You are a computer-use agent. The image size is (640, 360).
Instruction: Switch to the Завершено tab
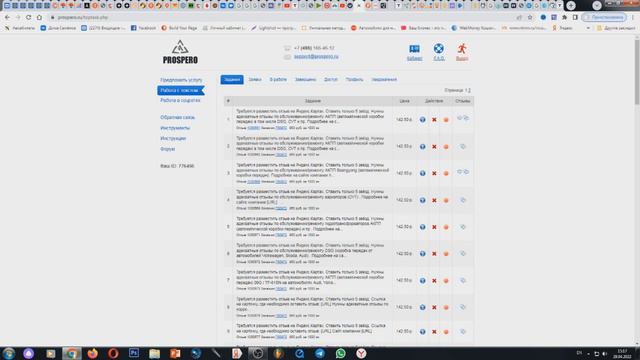coord(305,80)
